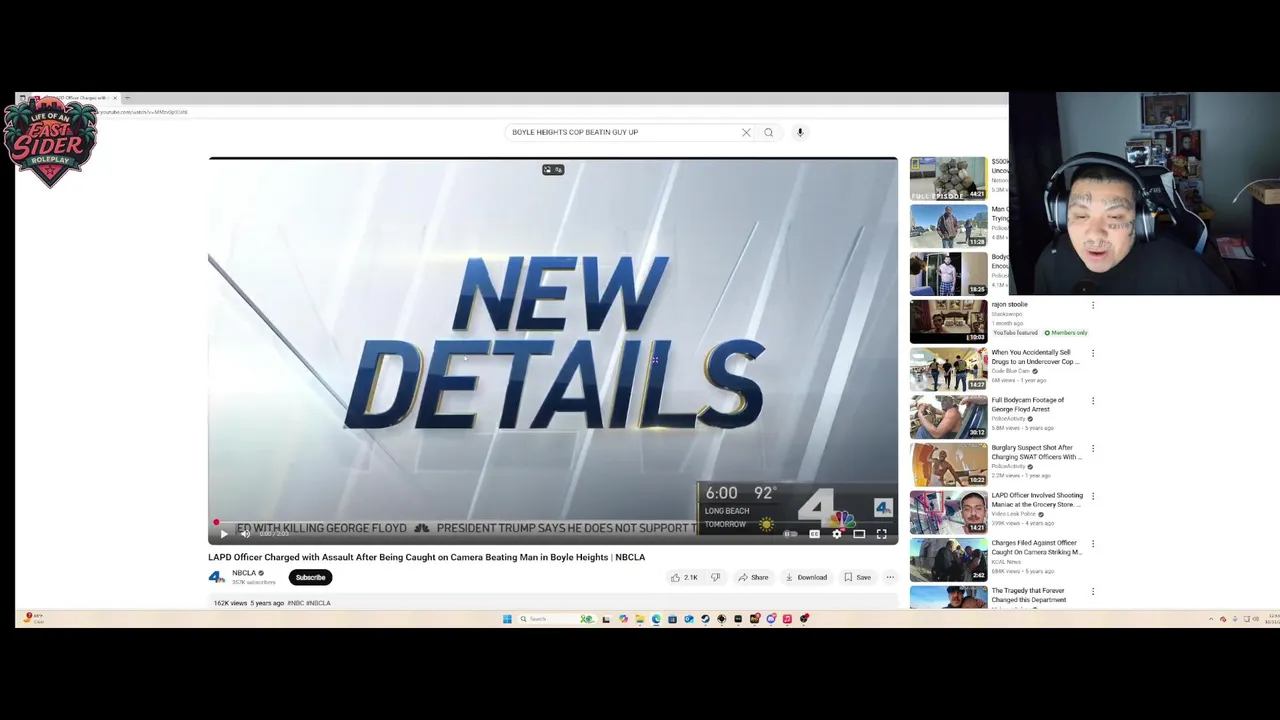Toggle the autoplay switch in the player
Viewport: 1280px width, 720px height.
click(x=790, y=534)
